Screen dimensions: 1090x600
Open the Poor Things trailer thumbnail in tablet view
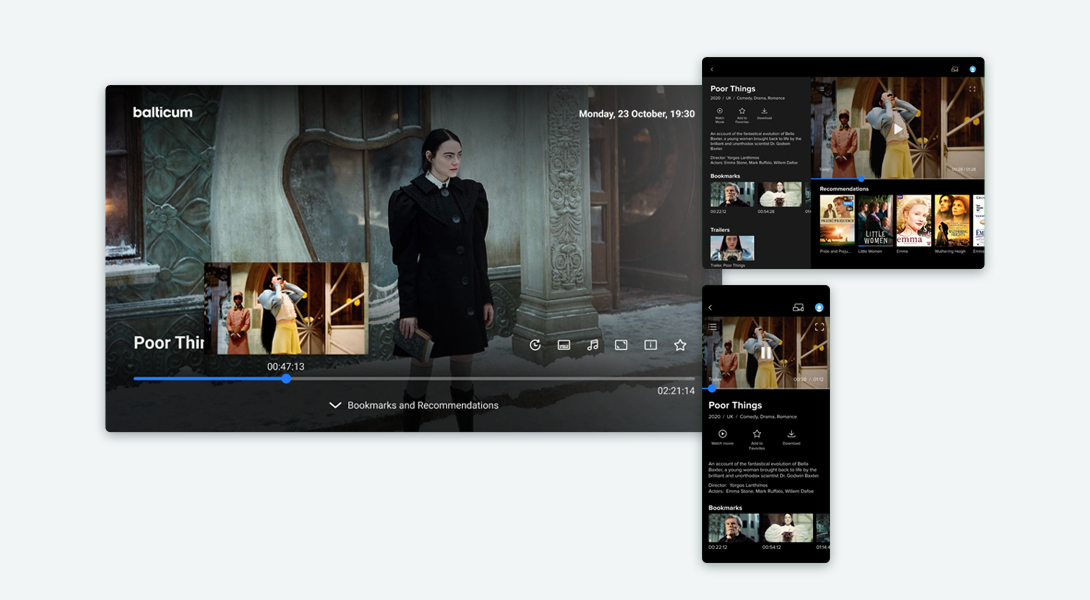tap(732, 248)
